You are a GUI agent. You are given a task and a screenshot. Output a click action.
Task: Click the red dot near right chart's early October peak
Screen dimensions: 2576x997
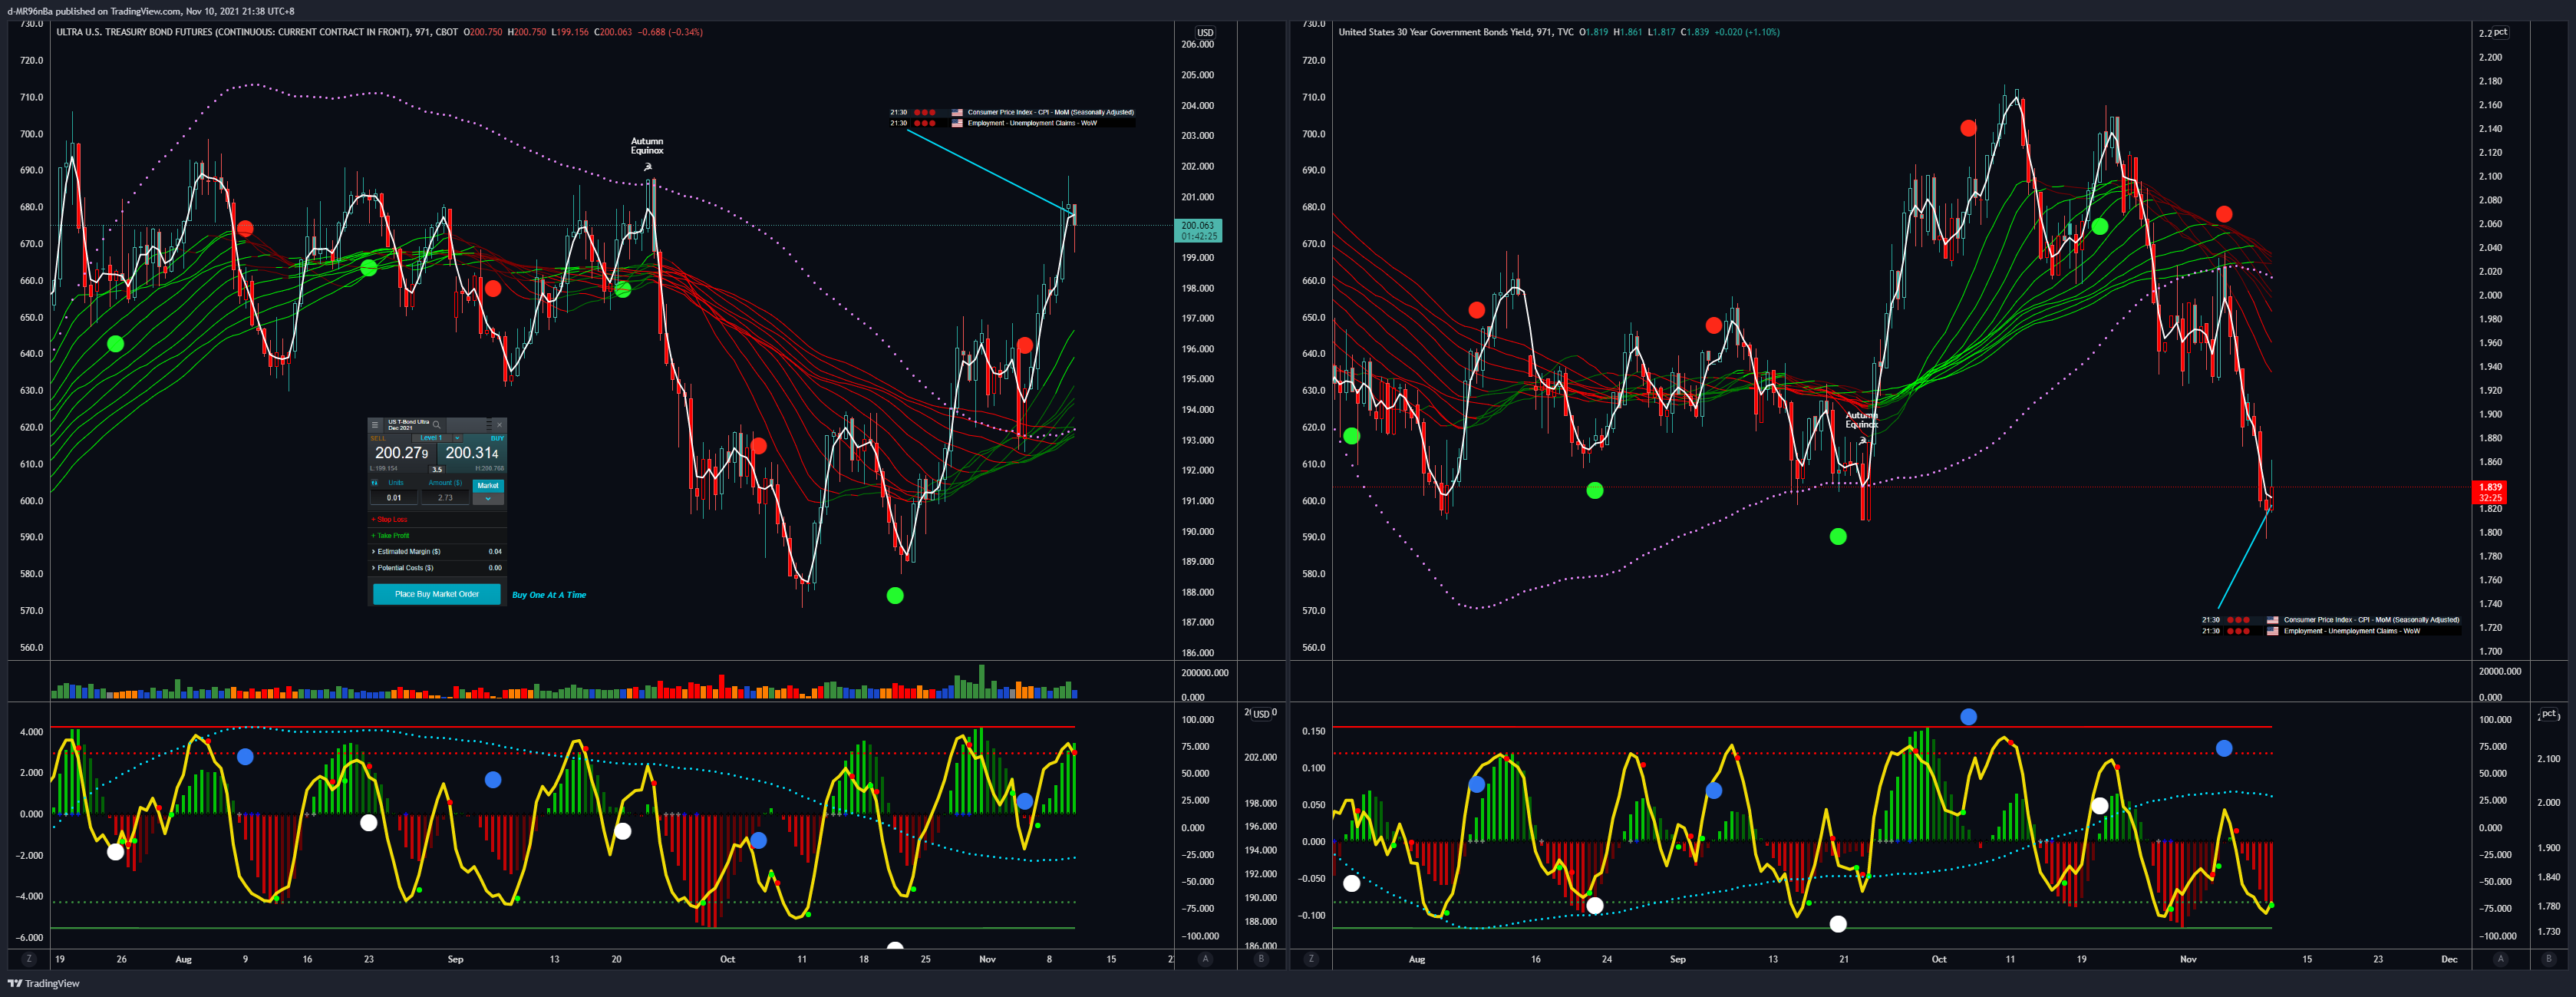tap(1968, 128)
